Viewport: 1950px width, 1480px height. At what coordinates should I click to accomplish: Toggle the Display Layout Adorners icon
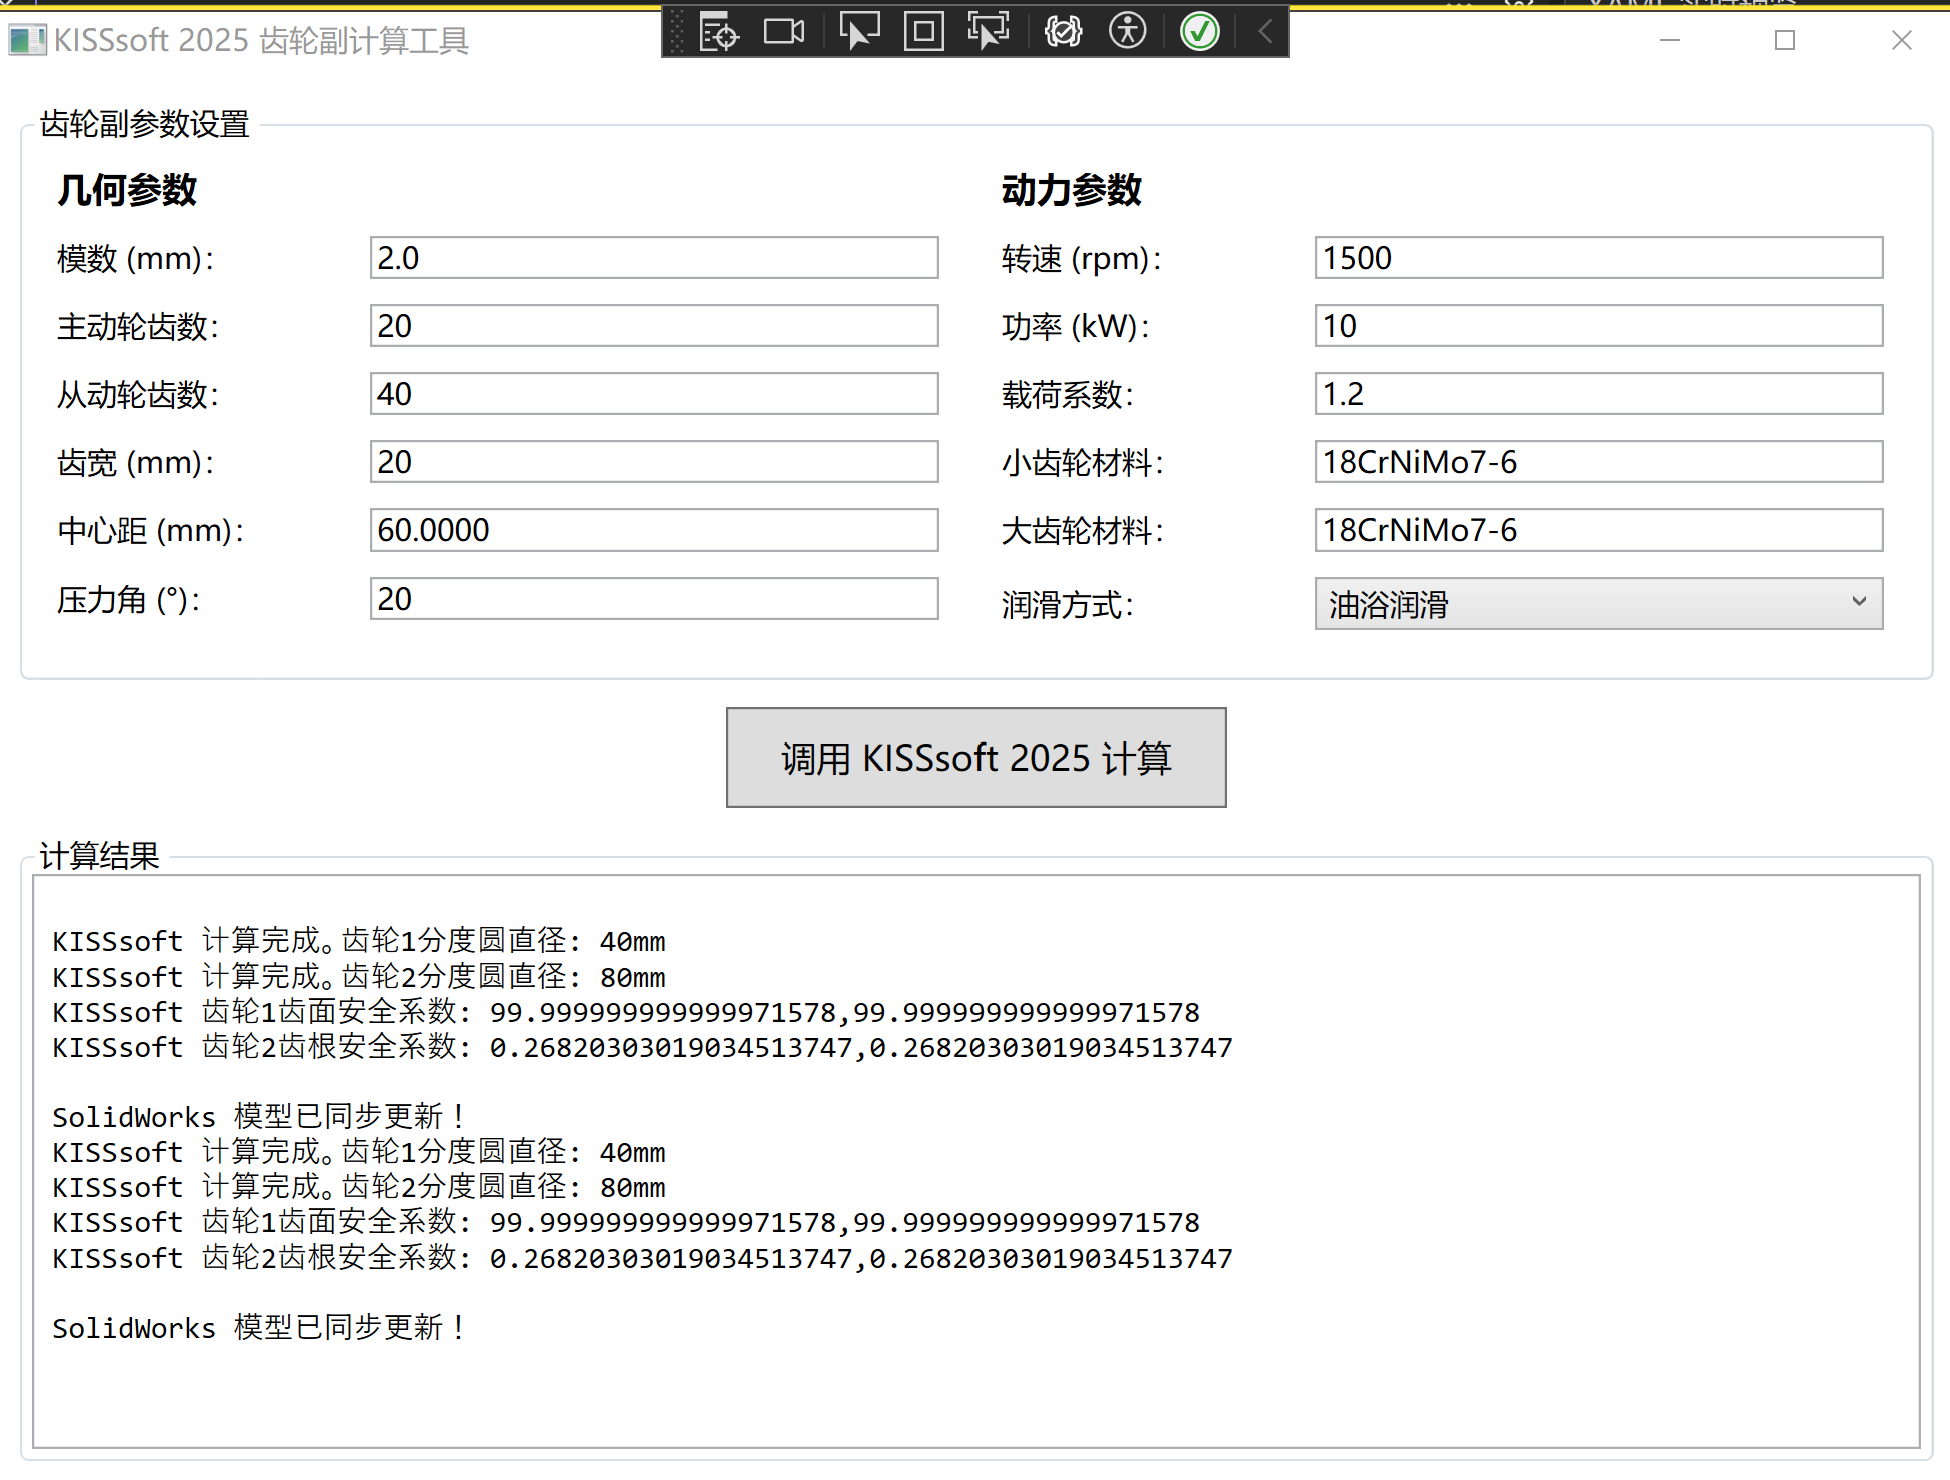pyautogui.click(x=923, y=32)
